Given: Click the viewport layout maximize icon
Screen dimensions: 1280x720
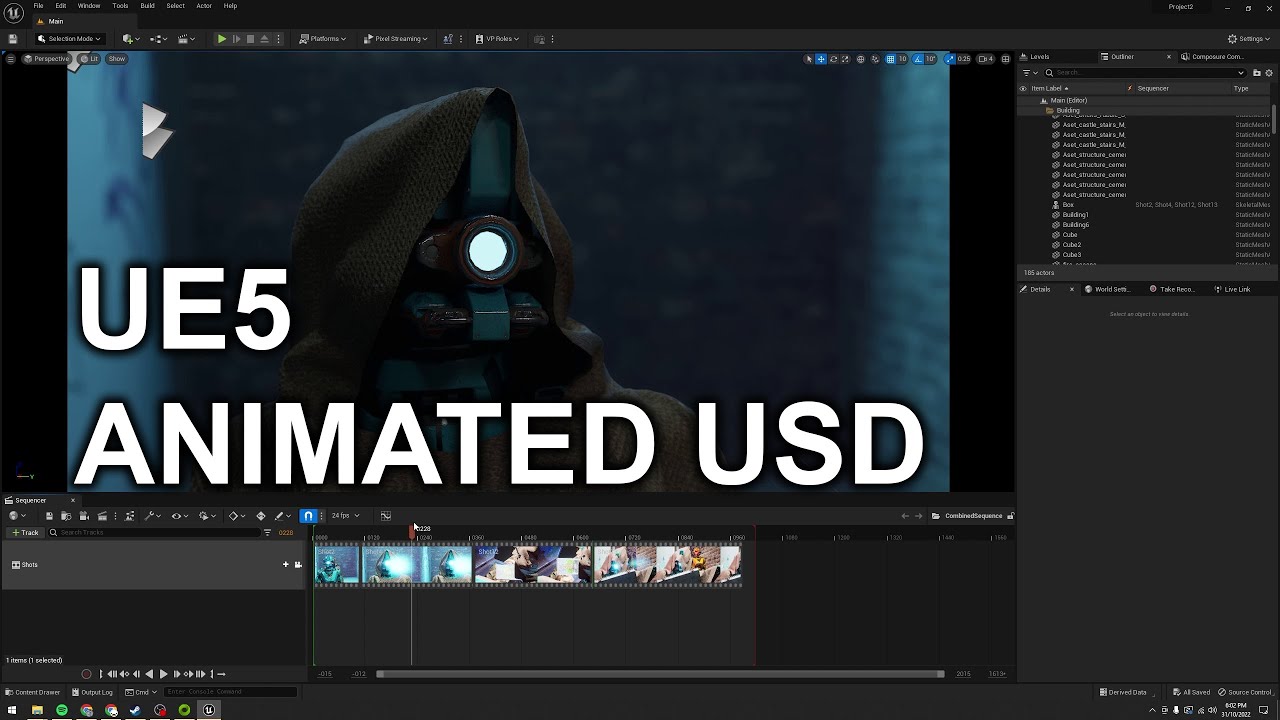Looking at the screenshot, I should click(1006, 59).
